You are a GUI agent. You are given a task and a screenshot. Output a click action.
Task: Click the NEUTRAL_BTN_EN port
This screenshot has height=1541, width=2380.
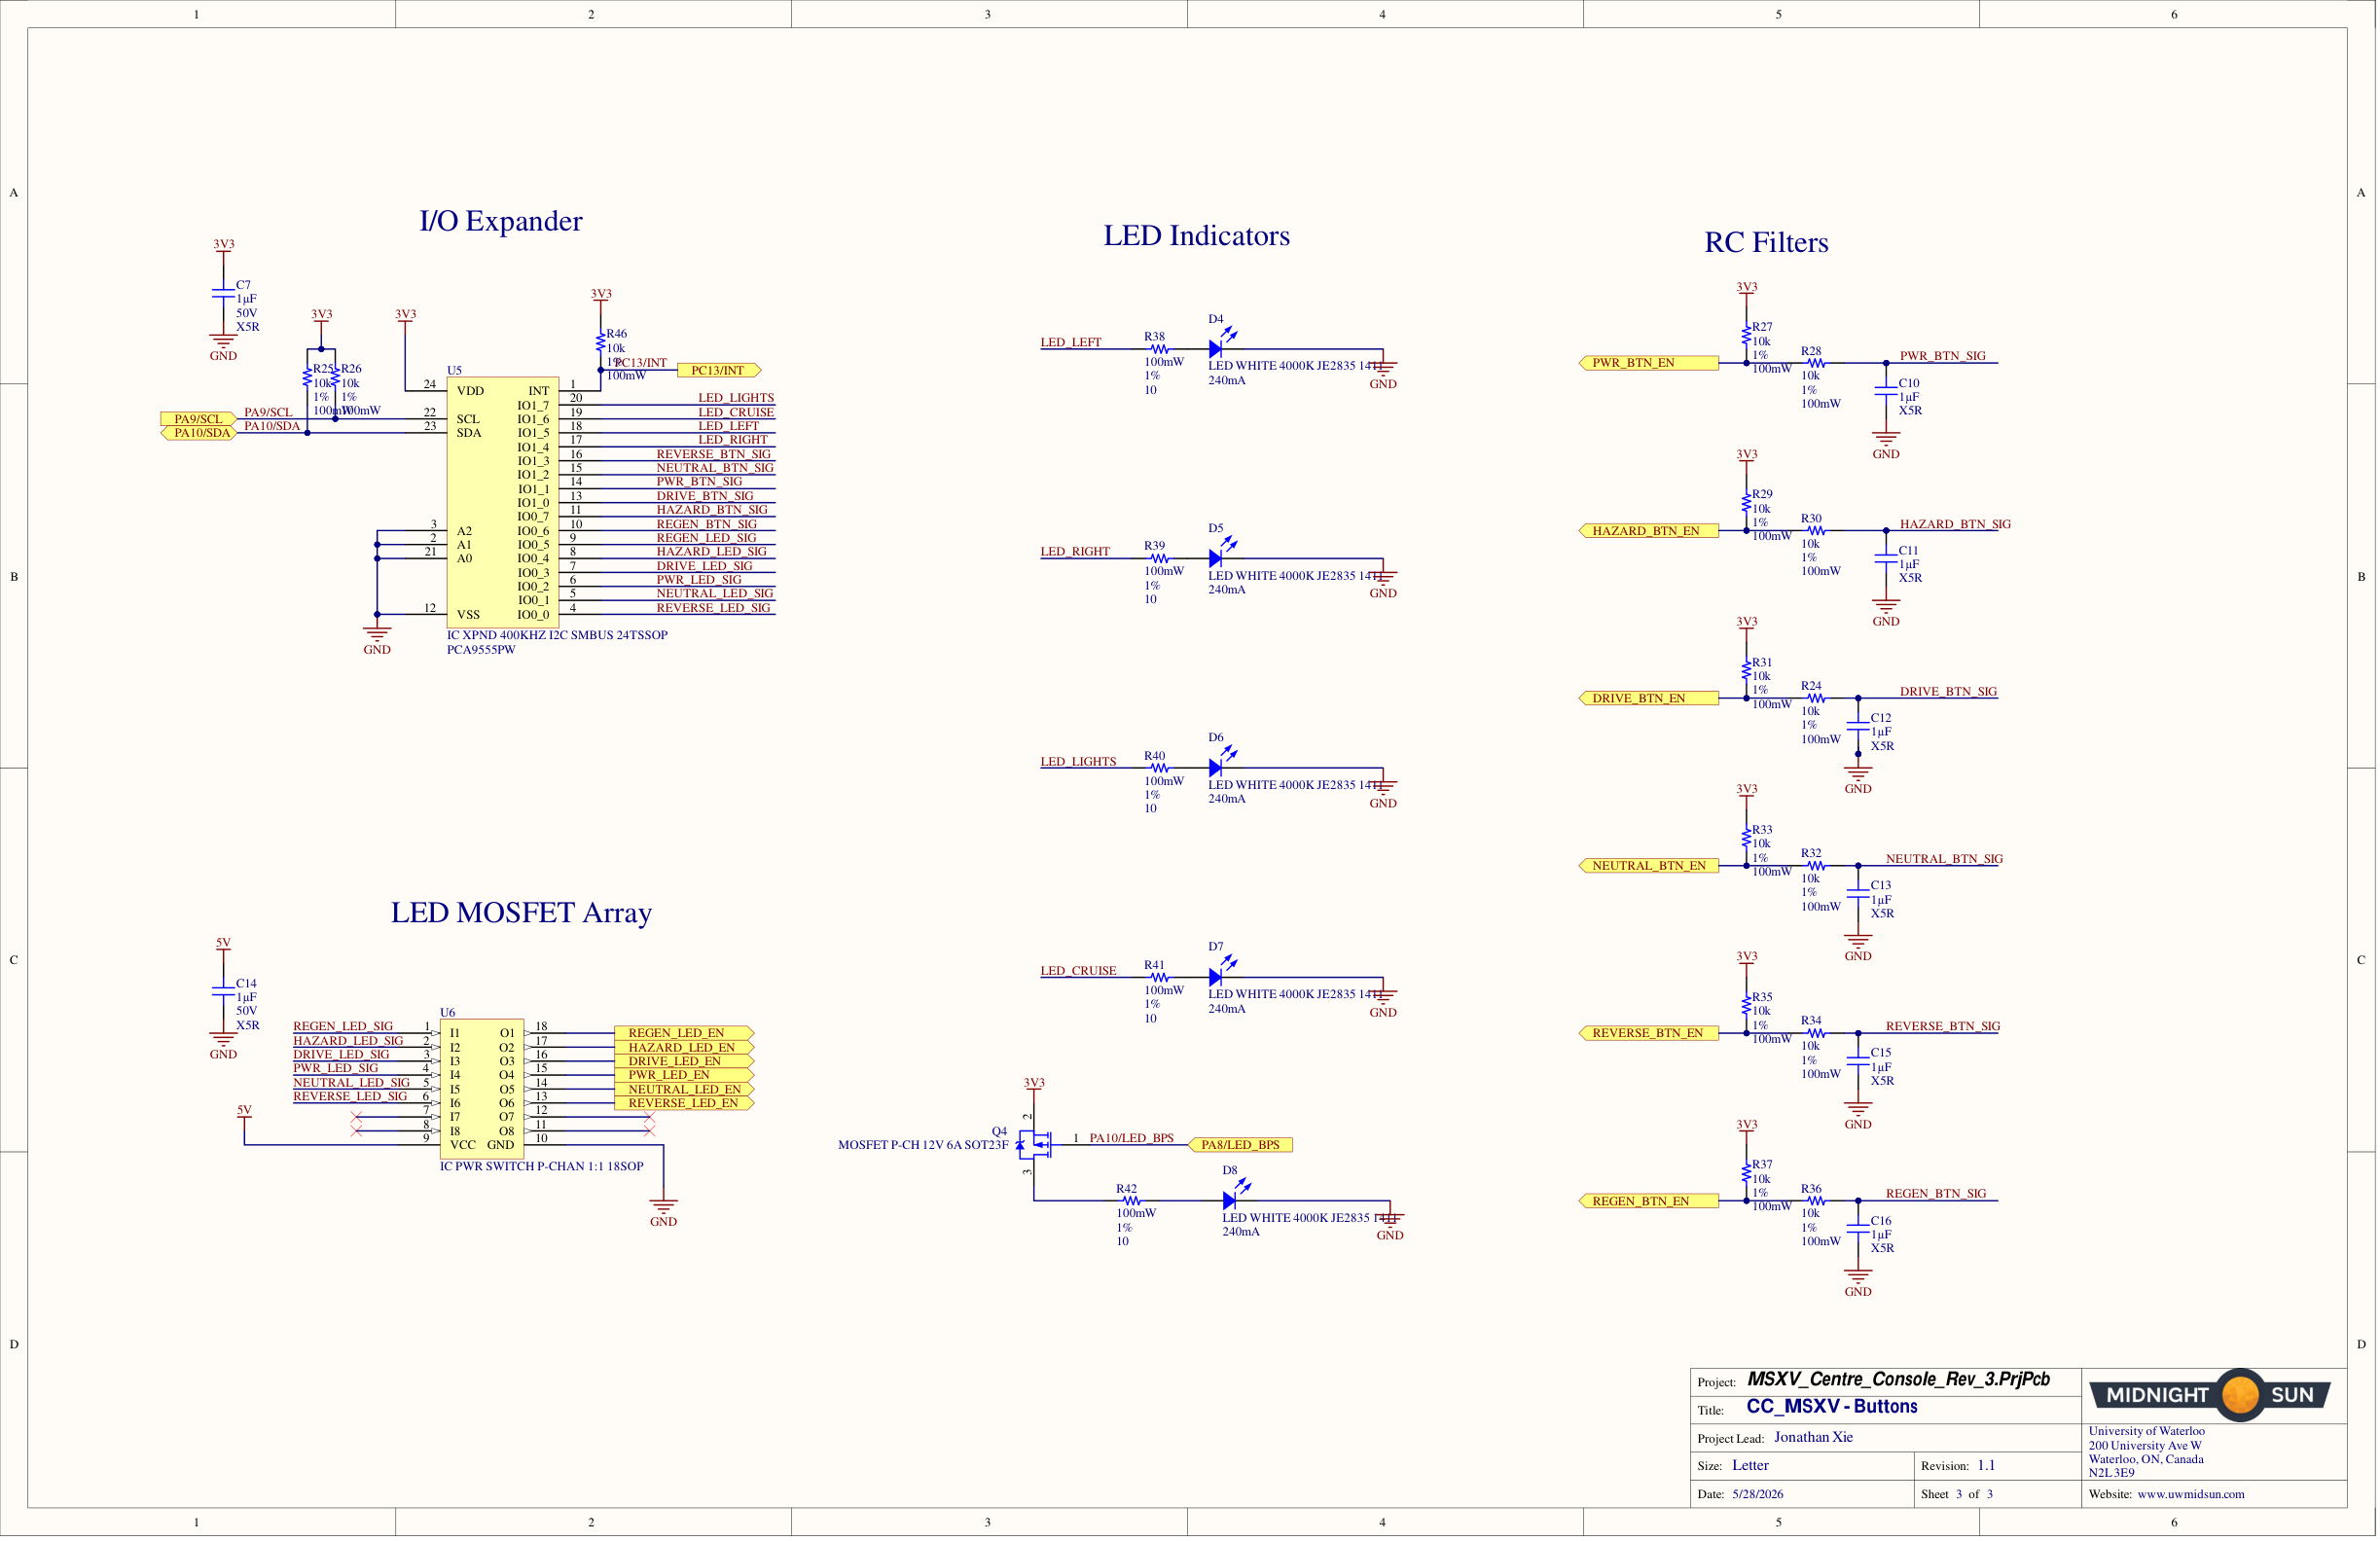(x=1648, y=865)
